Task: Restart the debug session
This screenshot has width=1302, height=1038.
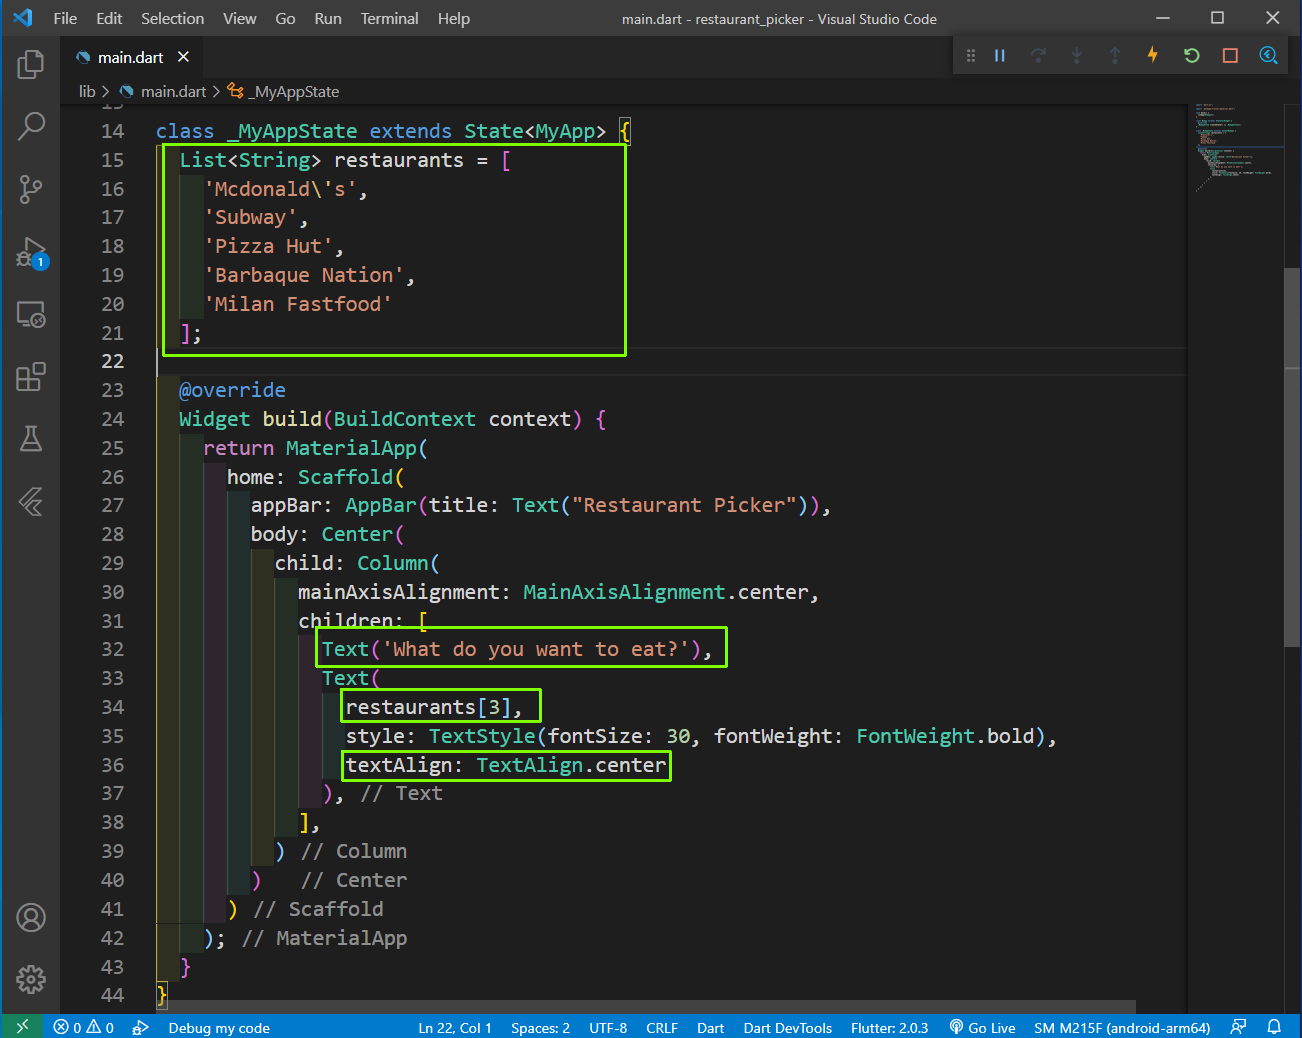Action: 1191,55
